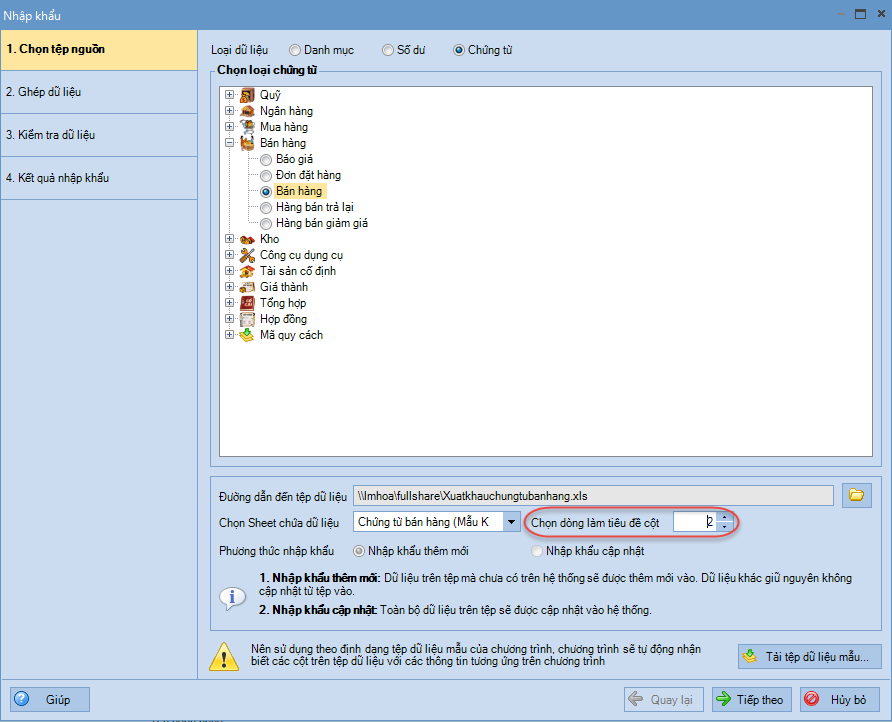This screenshot has width=892, height=722.
Task: Click Tải tệp dữ liệu mẫu button
Action: point(810,656)
